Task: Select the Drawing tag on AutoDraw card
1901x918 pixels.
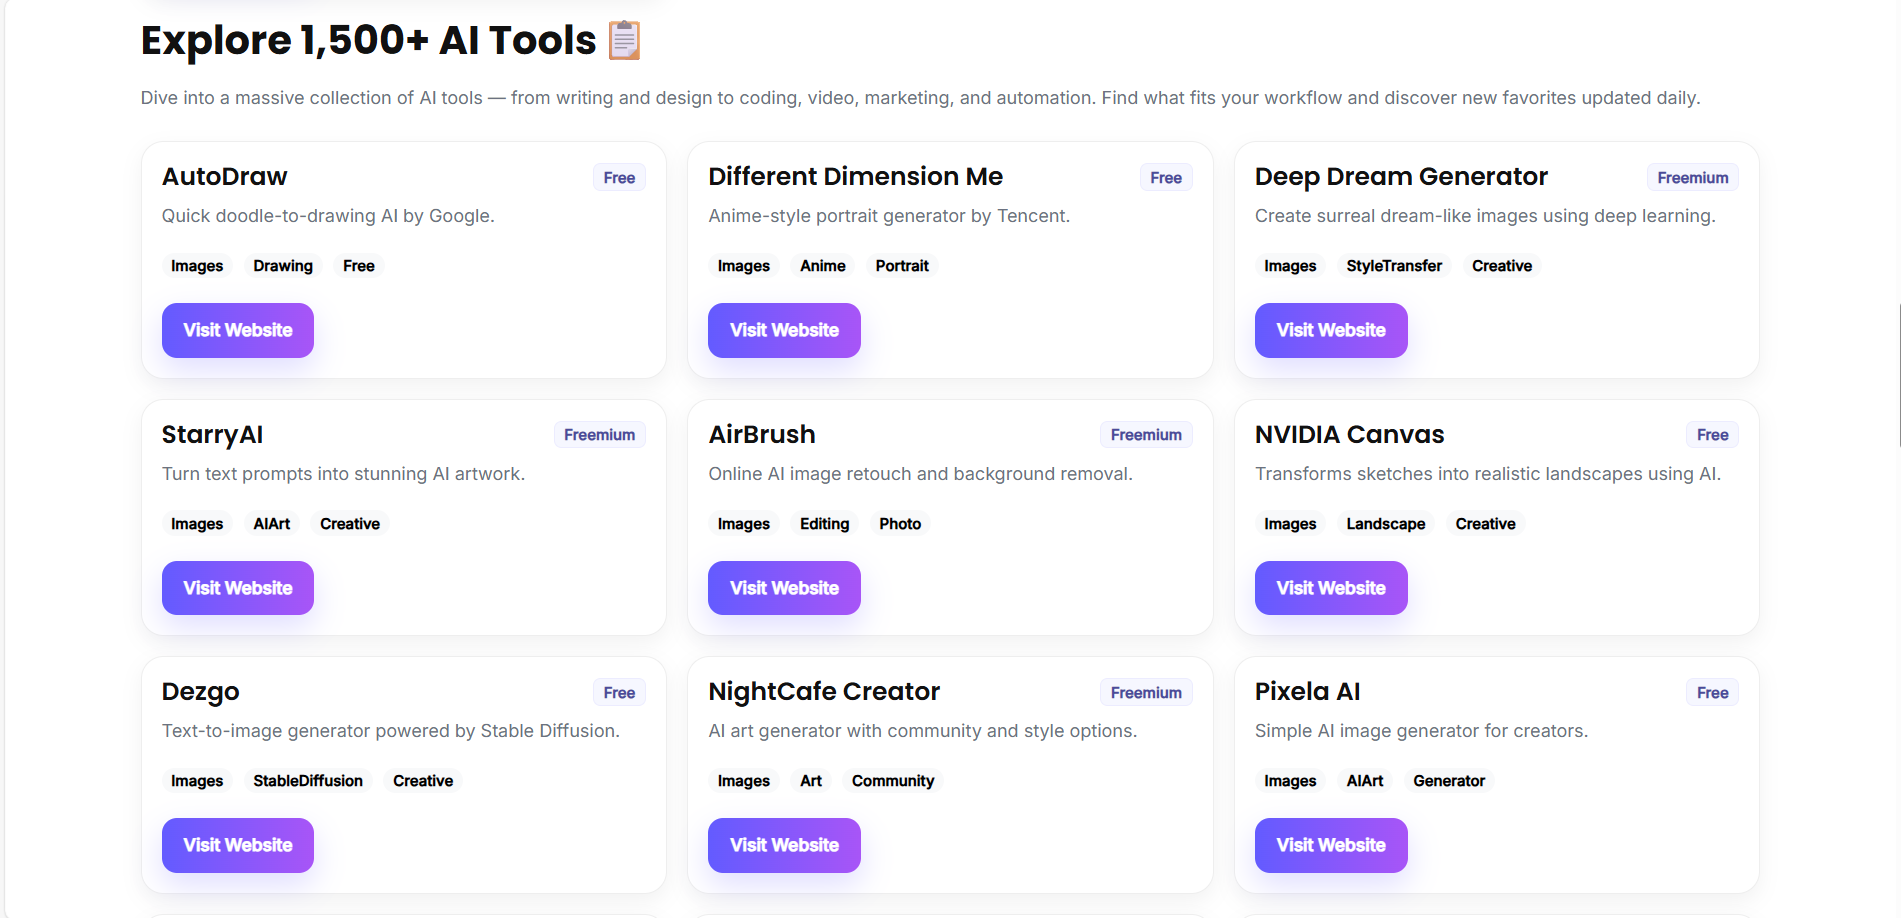Action: [x=283, y=265]
